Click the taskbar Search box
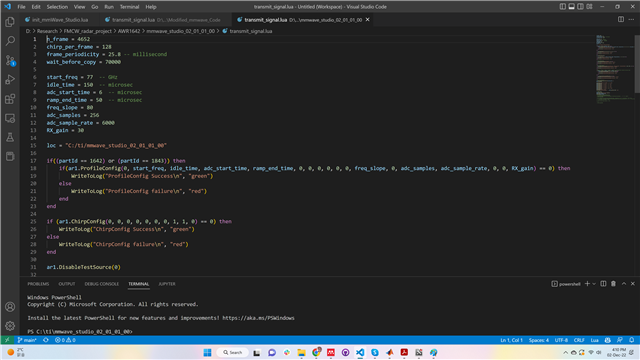The width and height of the screenshot is (640, 360). click(x=233, y=352)
